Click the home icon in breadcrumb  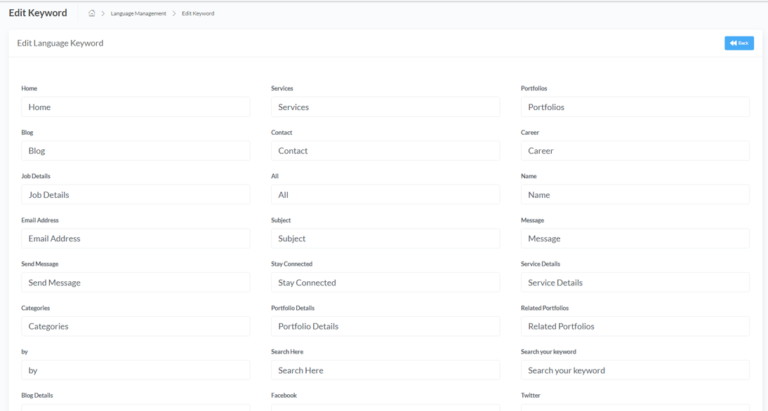(x=92, y=13)
